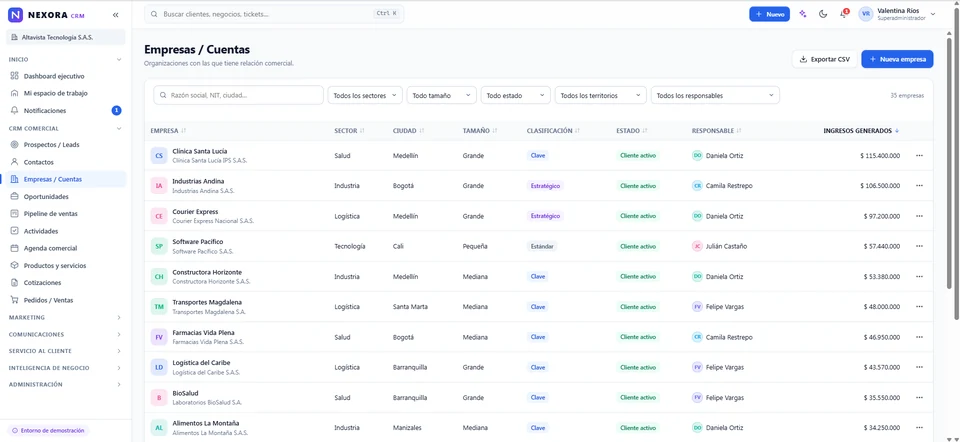The width and height of the screenshot is (960, 442).
Task: Open Todo tamaño dropdown
Action: coord(441,96)
